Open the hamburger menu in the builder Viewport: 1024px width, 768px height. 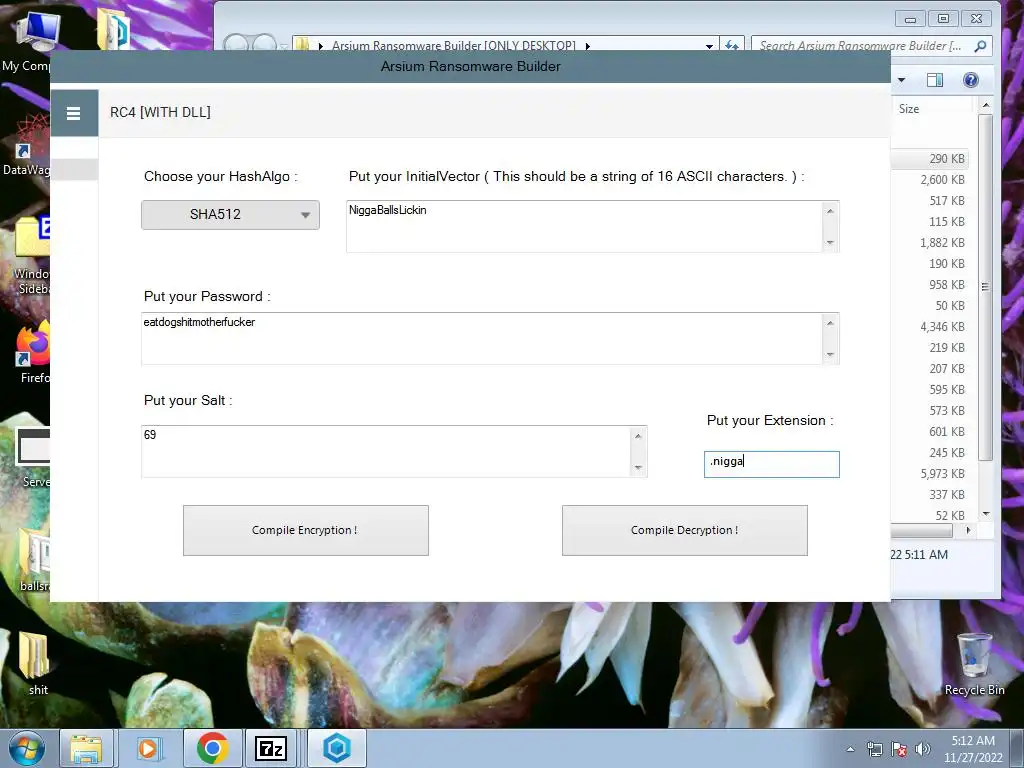point(74,113)
